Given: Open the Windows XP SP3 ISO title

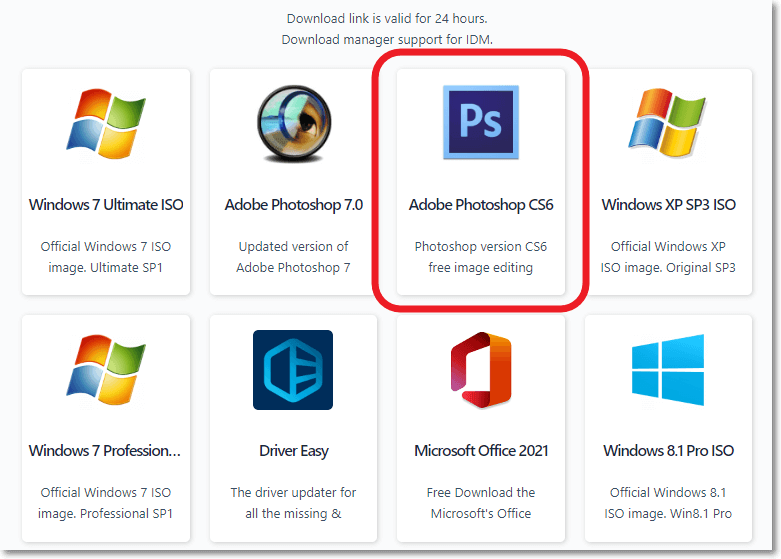Looking at the screenshot, I should (x=668, y=205).
